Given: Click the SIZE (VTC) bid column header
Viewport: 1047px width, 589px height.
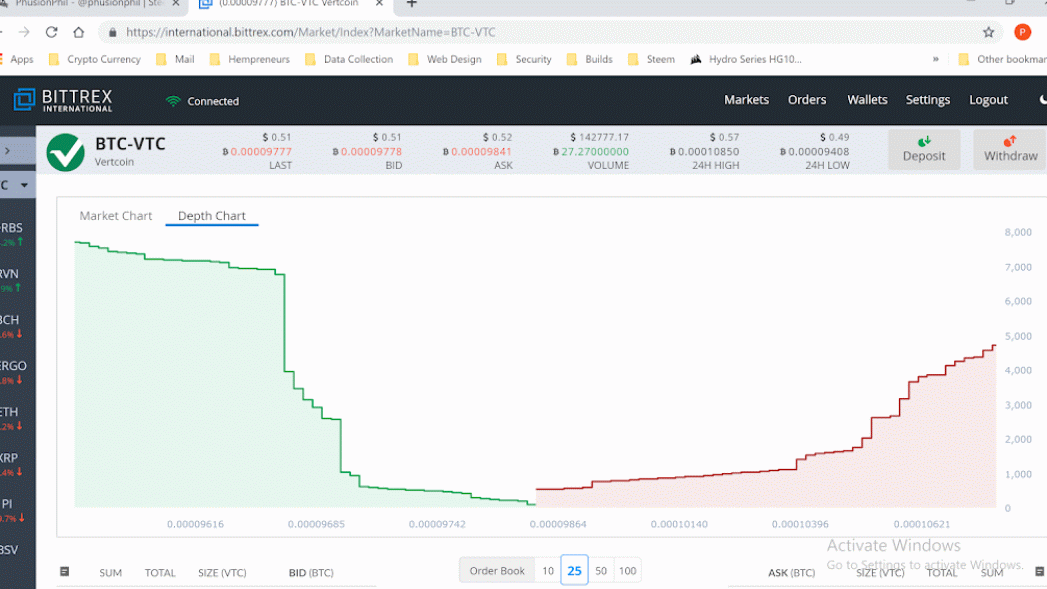Looking at the screenshot, I should [x=222, y=573].
